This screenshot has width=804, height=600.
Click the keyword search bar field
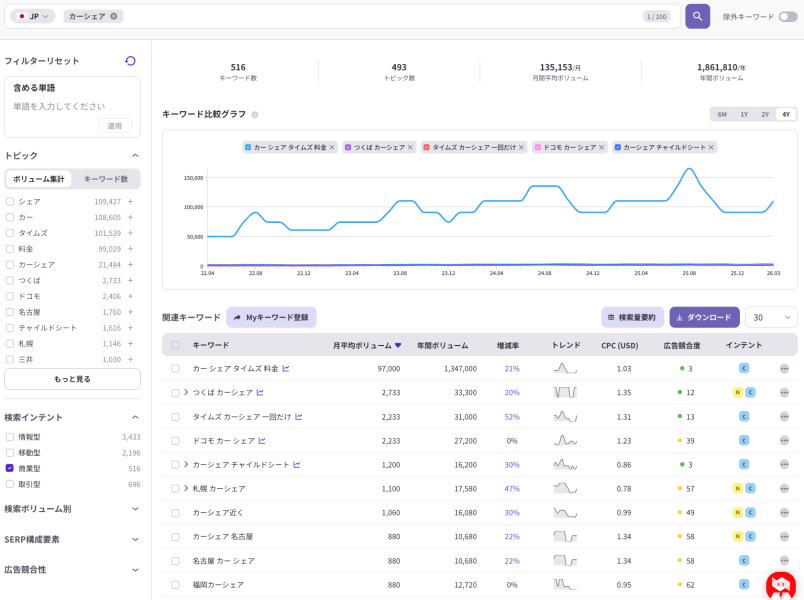pyautogui.click(x=343, y=16)
